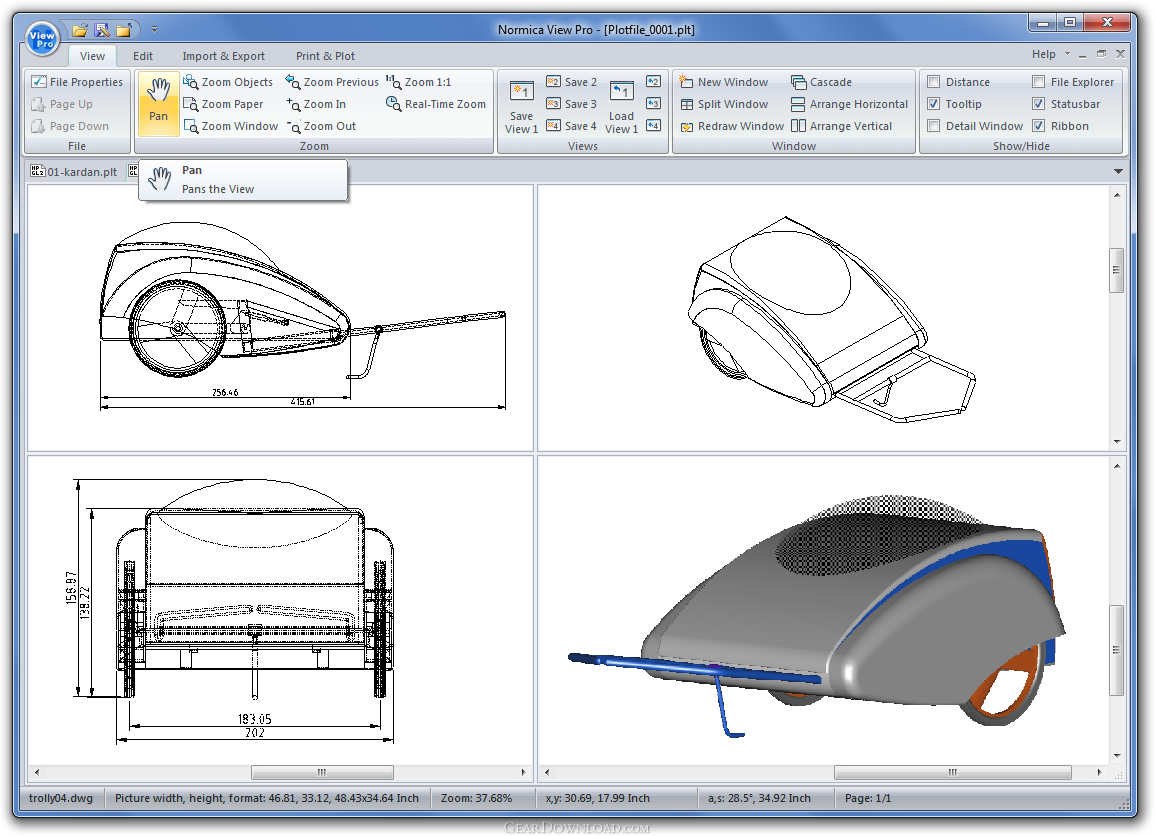Screen dimensions: 1154x836
Task: Click the shaded 3D trailer render pane
Action: 824,610
